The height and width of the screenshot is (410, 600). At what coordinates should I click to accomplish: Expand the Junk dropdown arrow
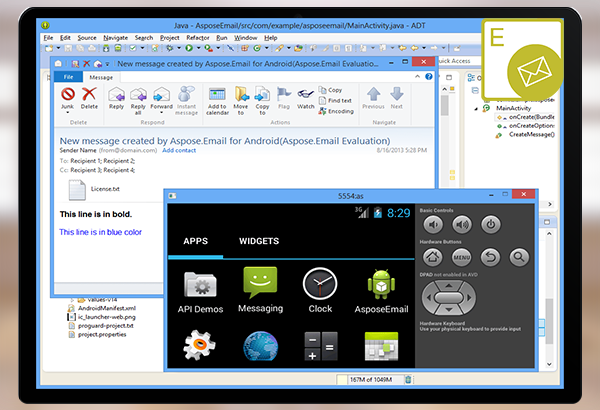pyautogui.click(x=68, y=113)
